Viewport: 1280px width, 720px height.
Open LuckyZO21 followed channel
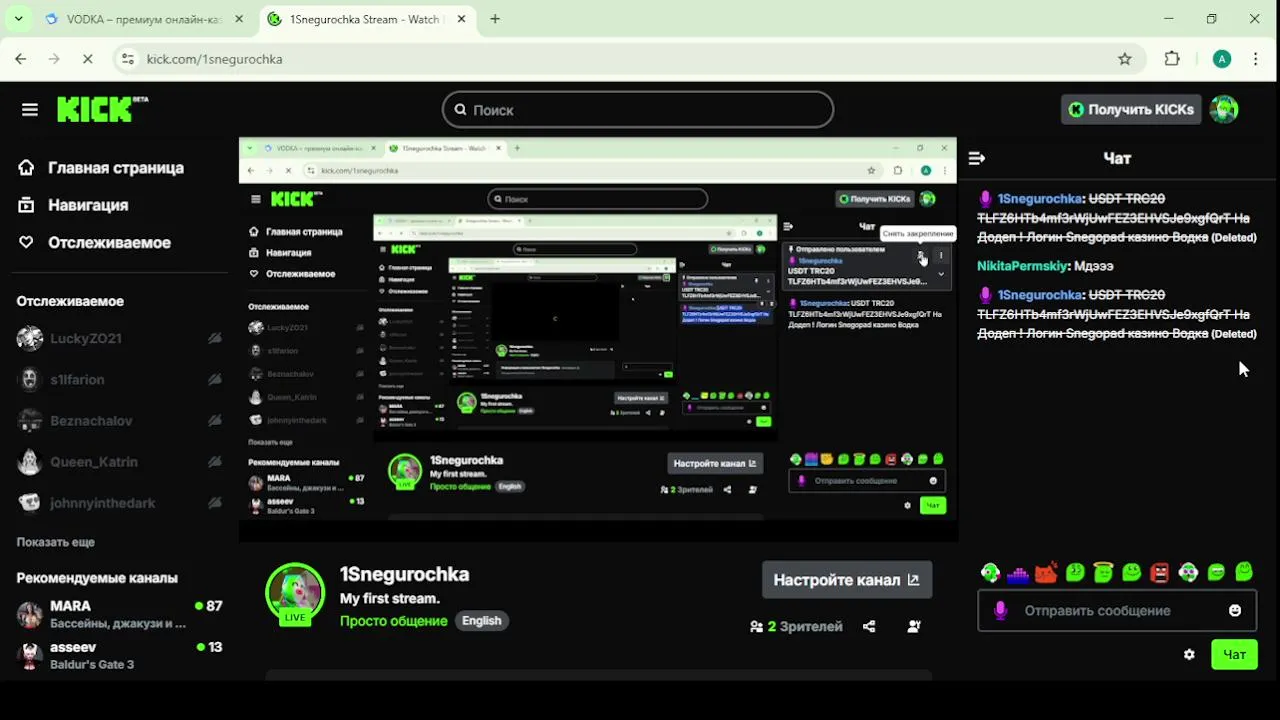(x=119, y=339)
